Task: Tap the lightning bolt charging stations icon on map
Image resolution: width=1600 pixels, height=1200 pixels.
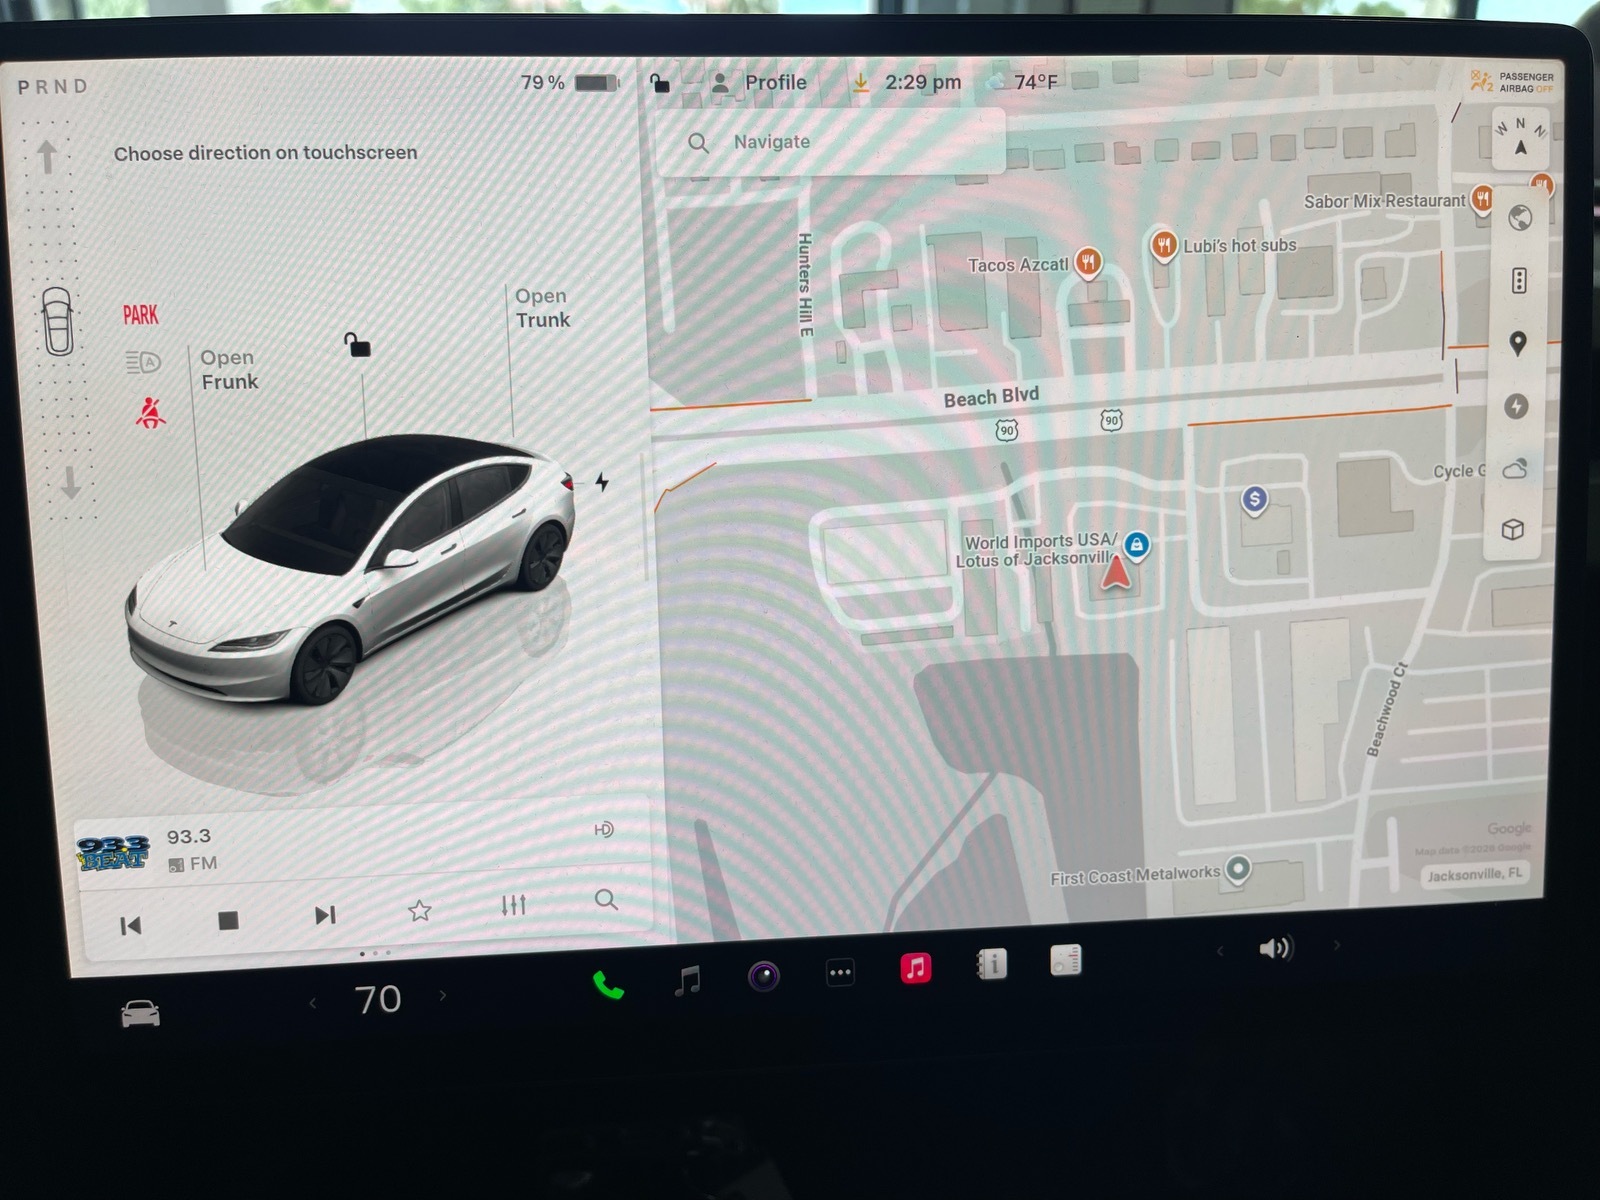Action: [1517, 406]
